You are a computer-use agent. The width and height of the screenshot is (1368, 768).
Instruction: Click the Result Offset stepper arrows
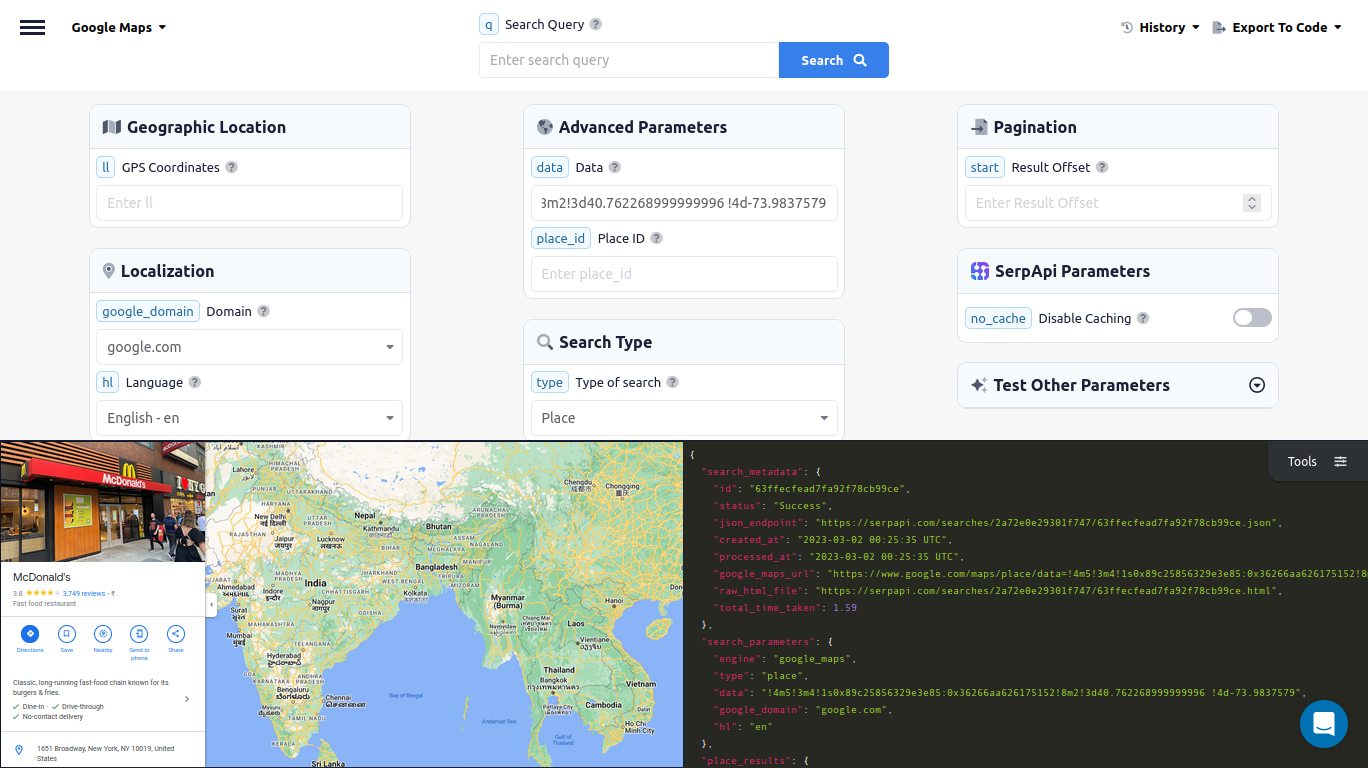[1252, 203]
